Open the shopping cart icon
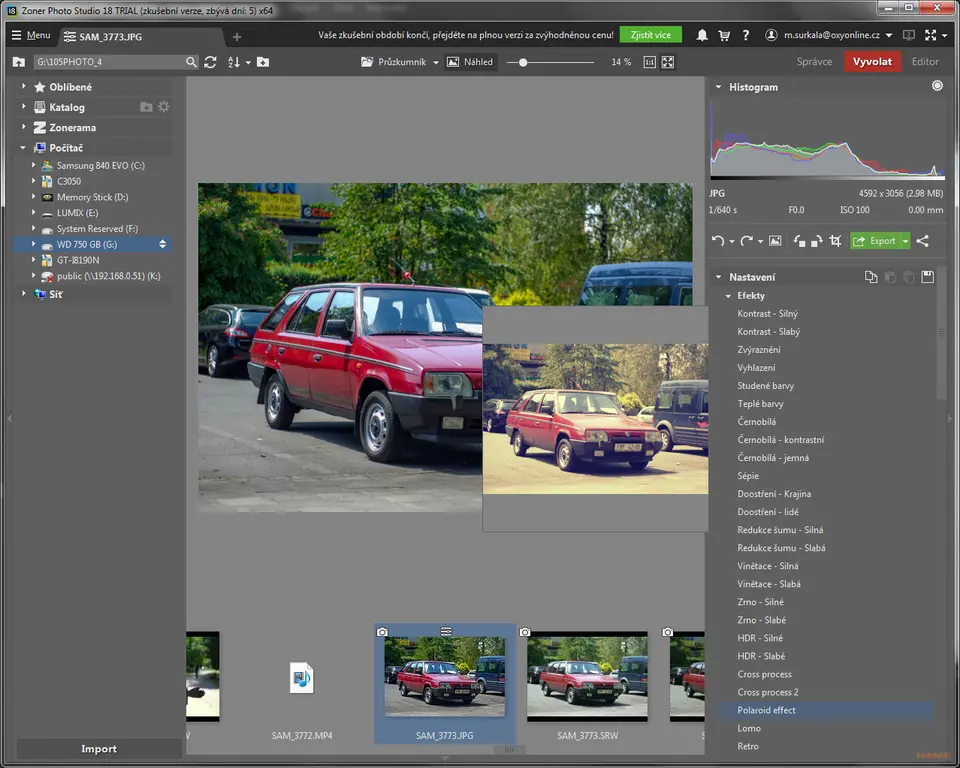This screenshot has height=768, width=960. pyautogui.click(x=724, y=35)
